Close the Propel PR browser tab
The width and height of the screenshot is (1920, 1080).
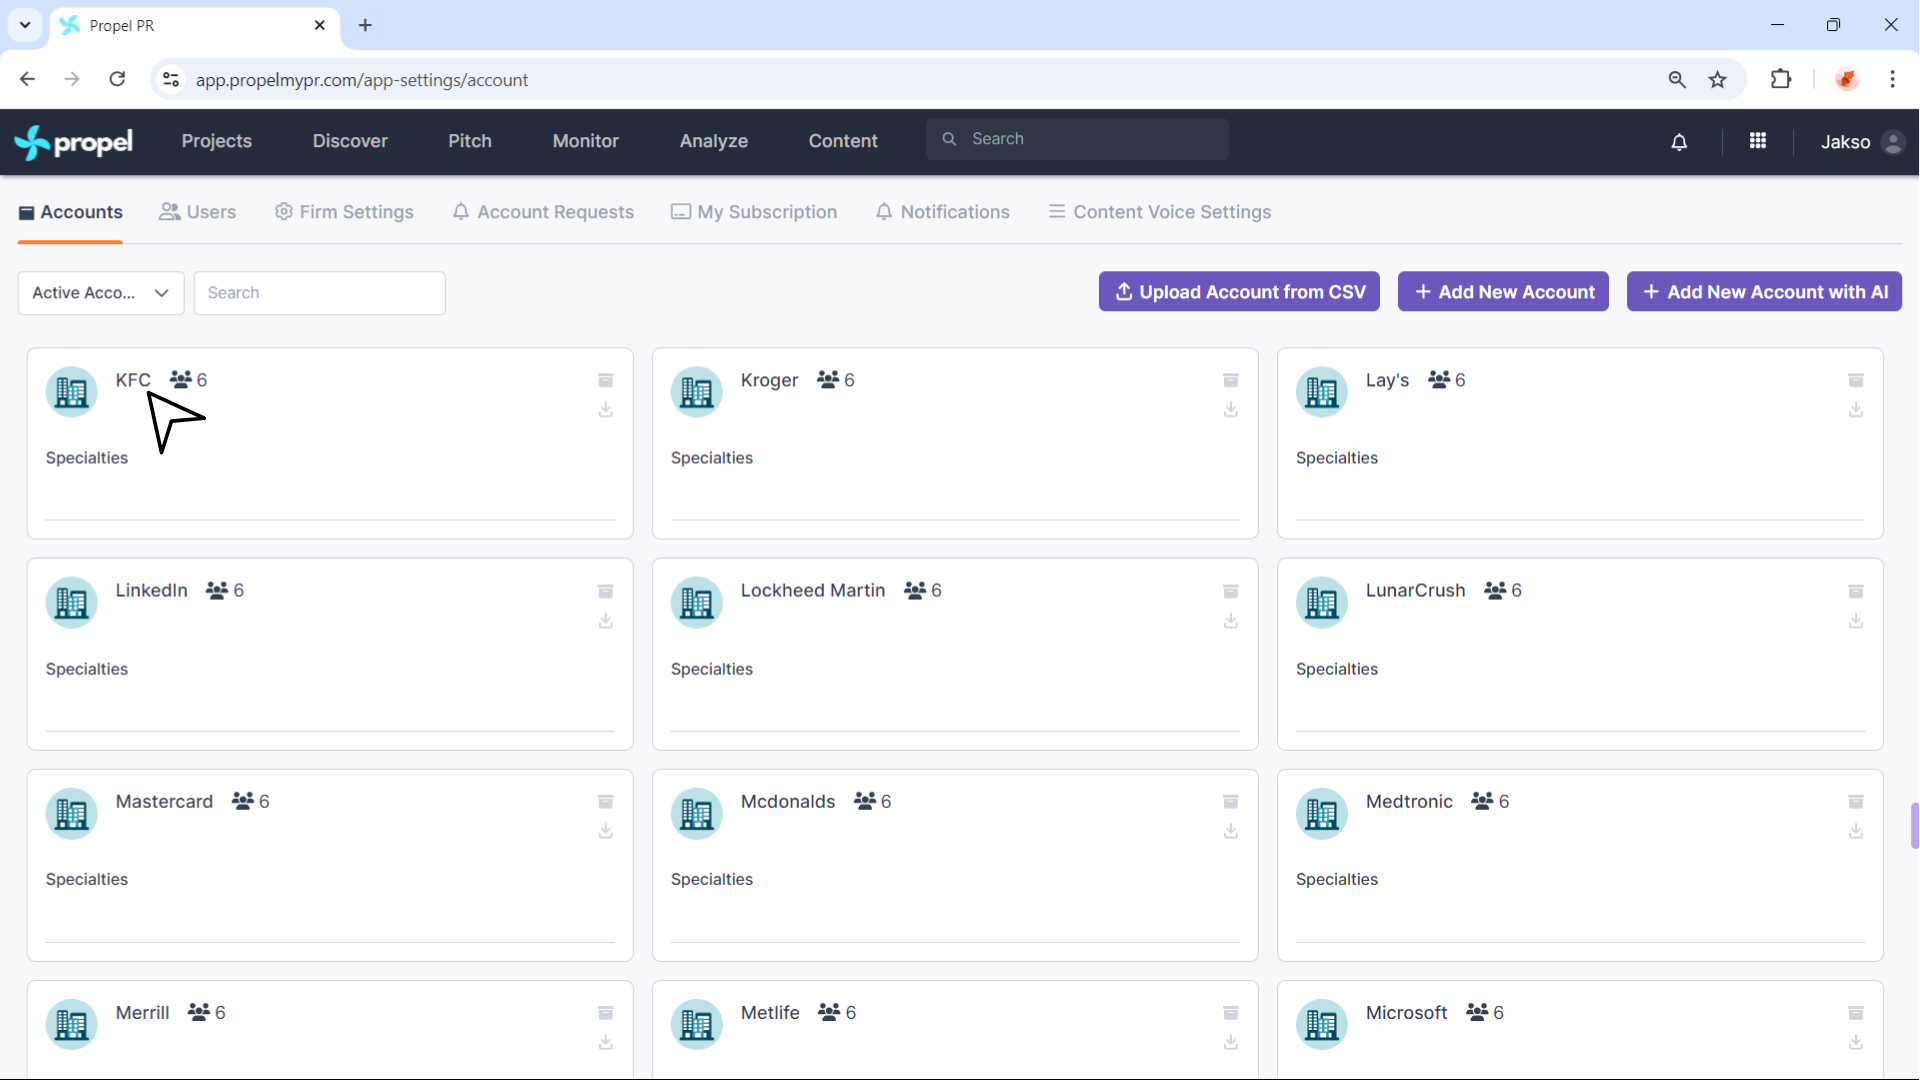tap(319, 25)
